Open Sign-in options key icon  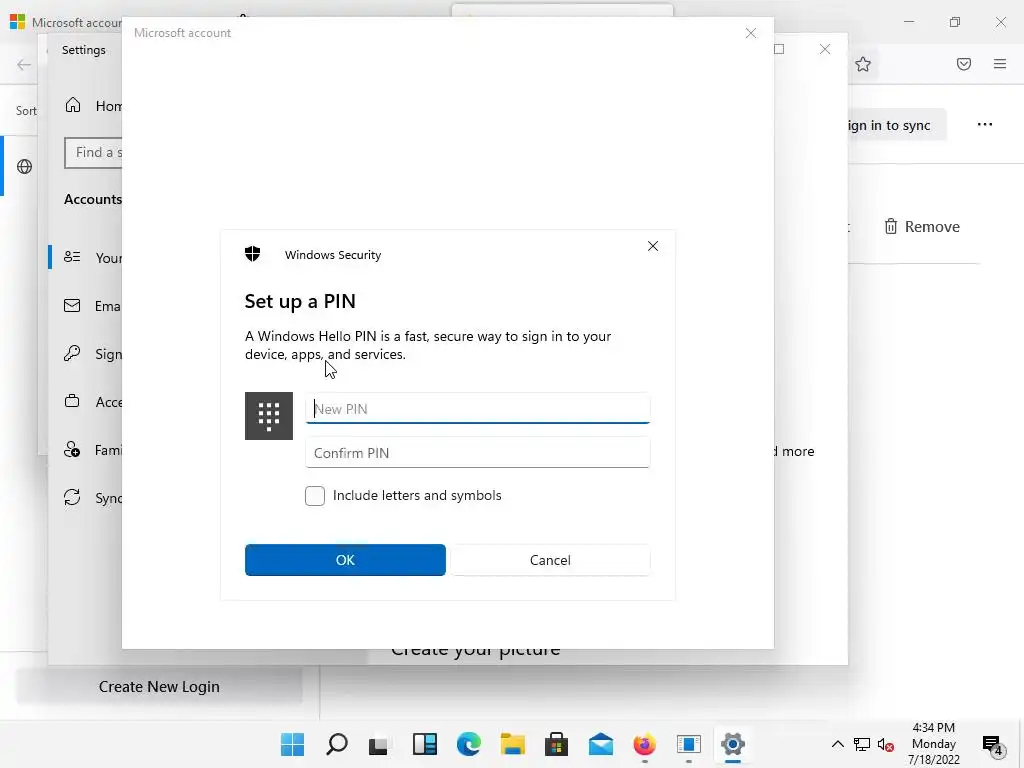(72, 353)
